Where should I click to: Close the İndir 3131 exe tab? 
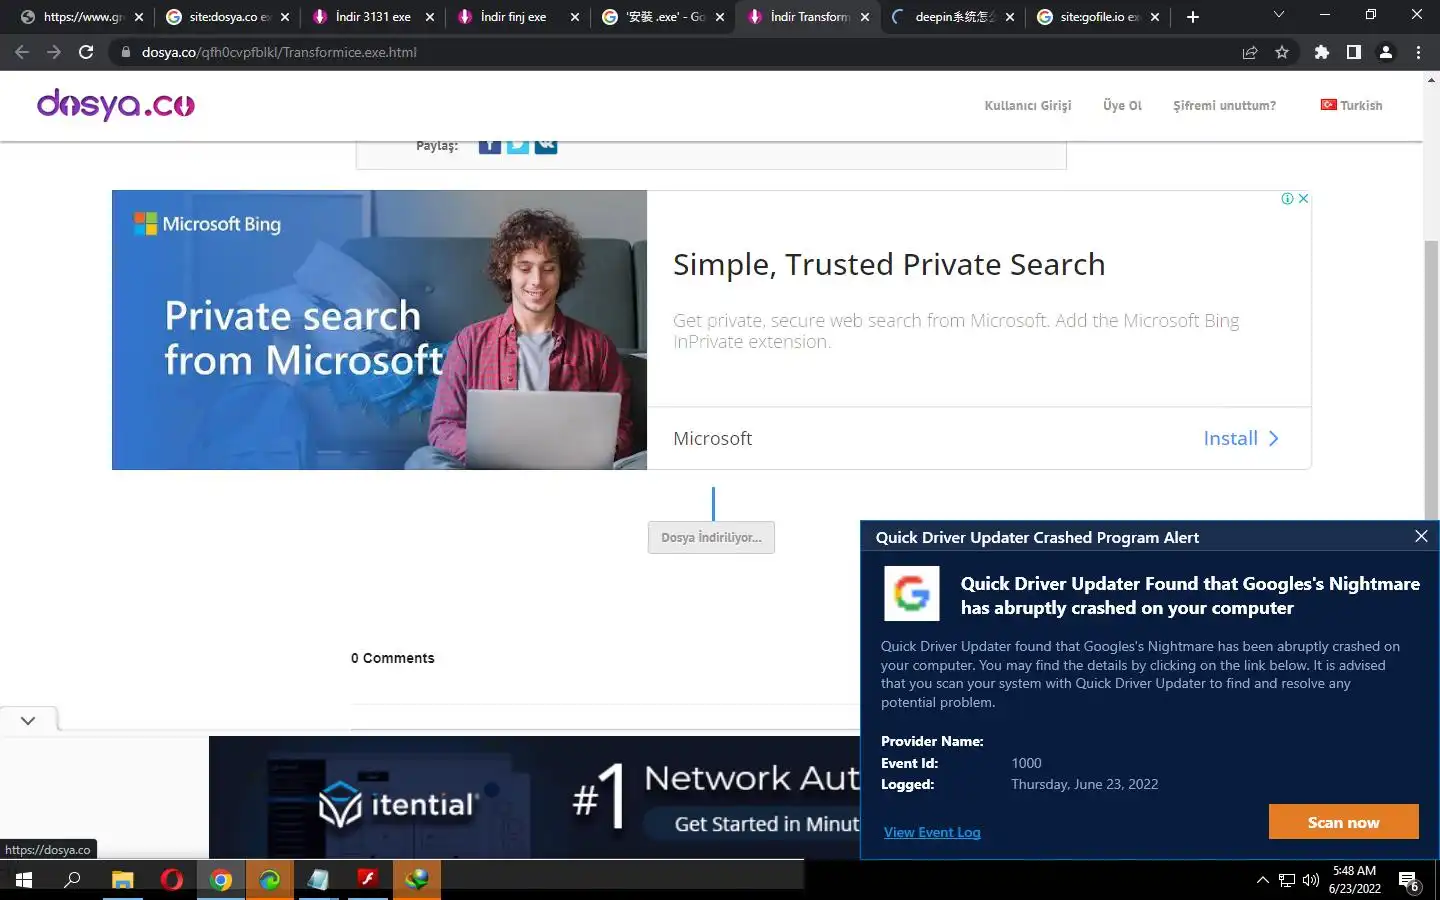[x=430, y=17]
